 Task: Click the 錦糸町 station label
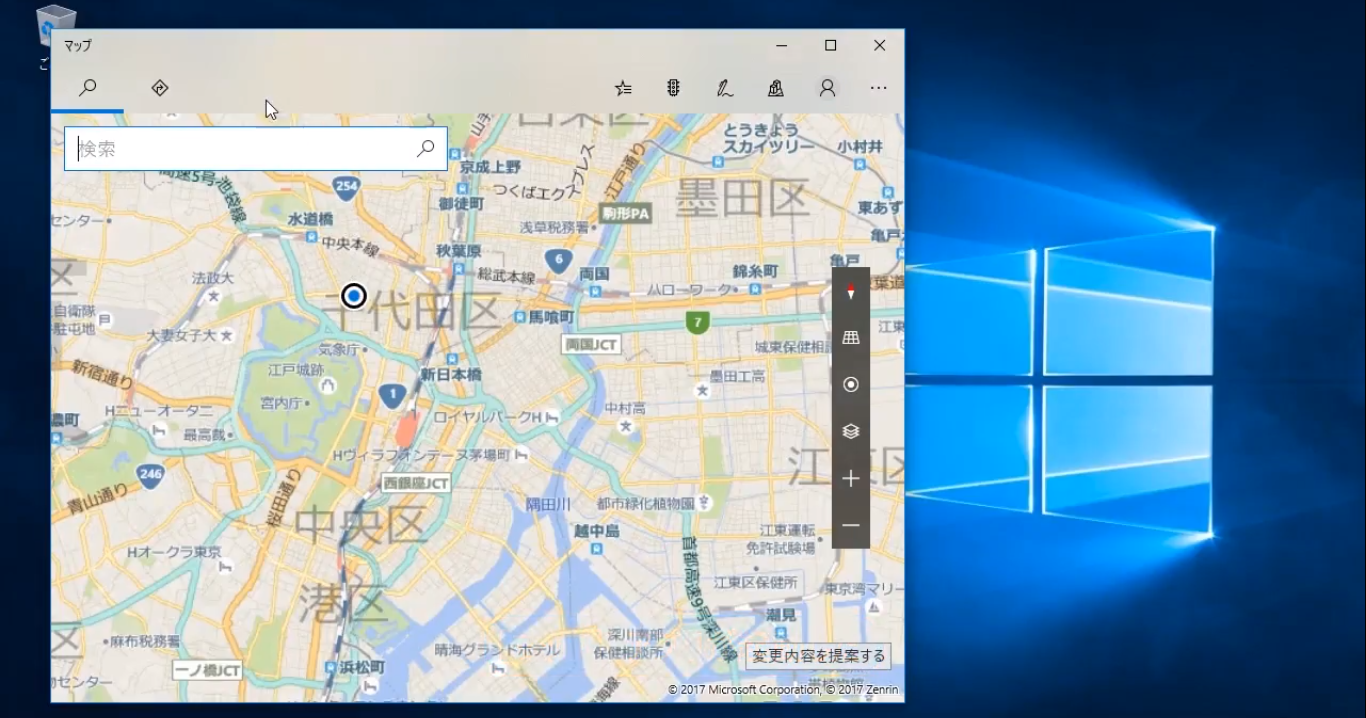[x=755, y=271]
